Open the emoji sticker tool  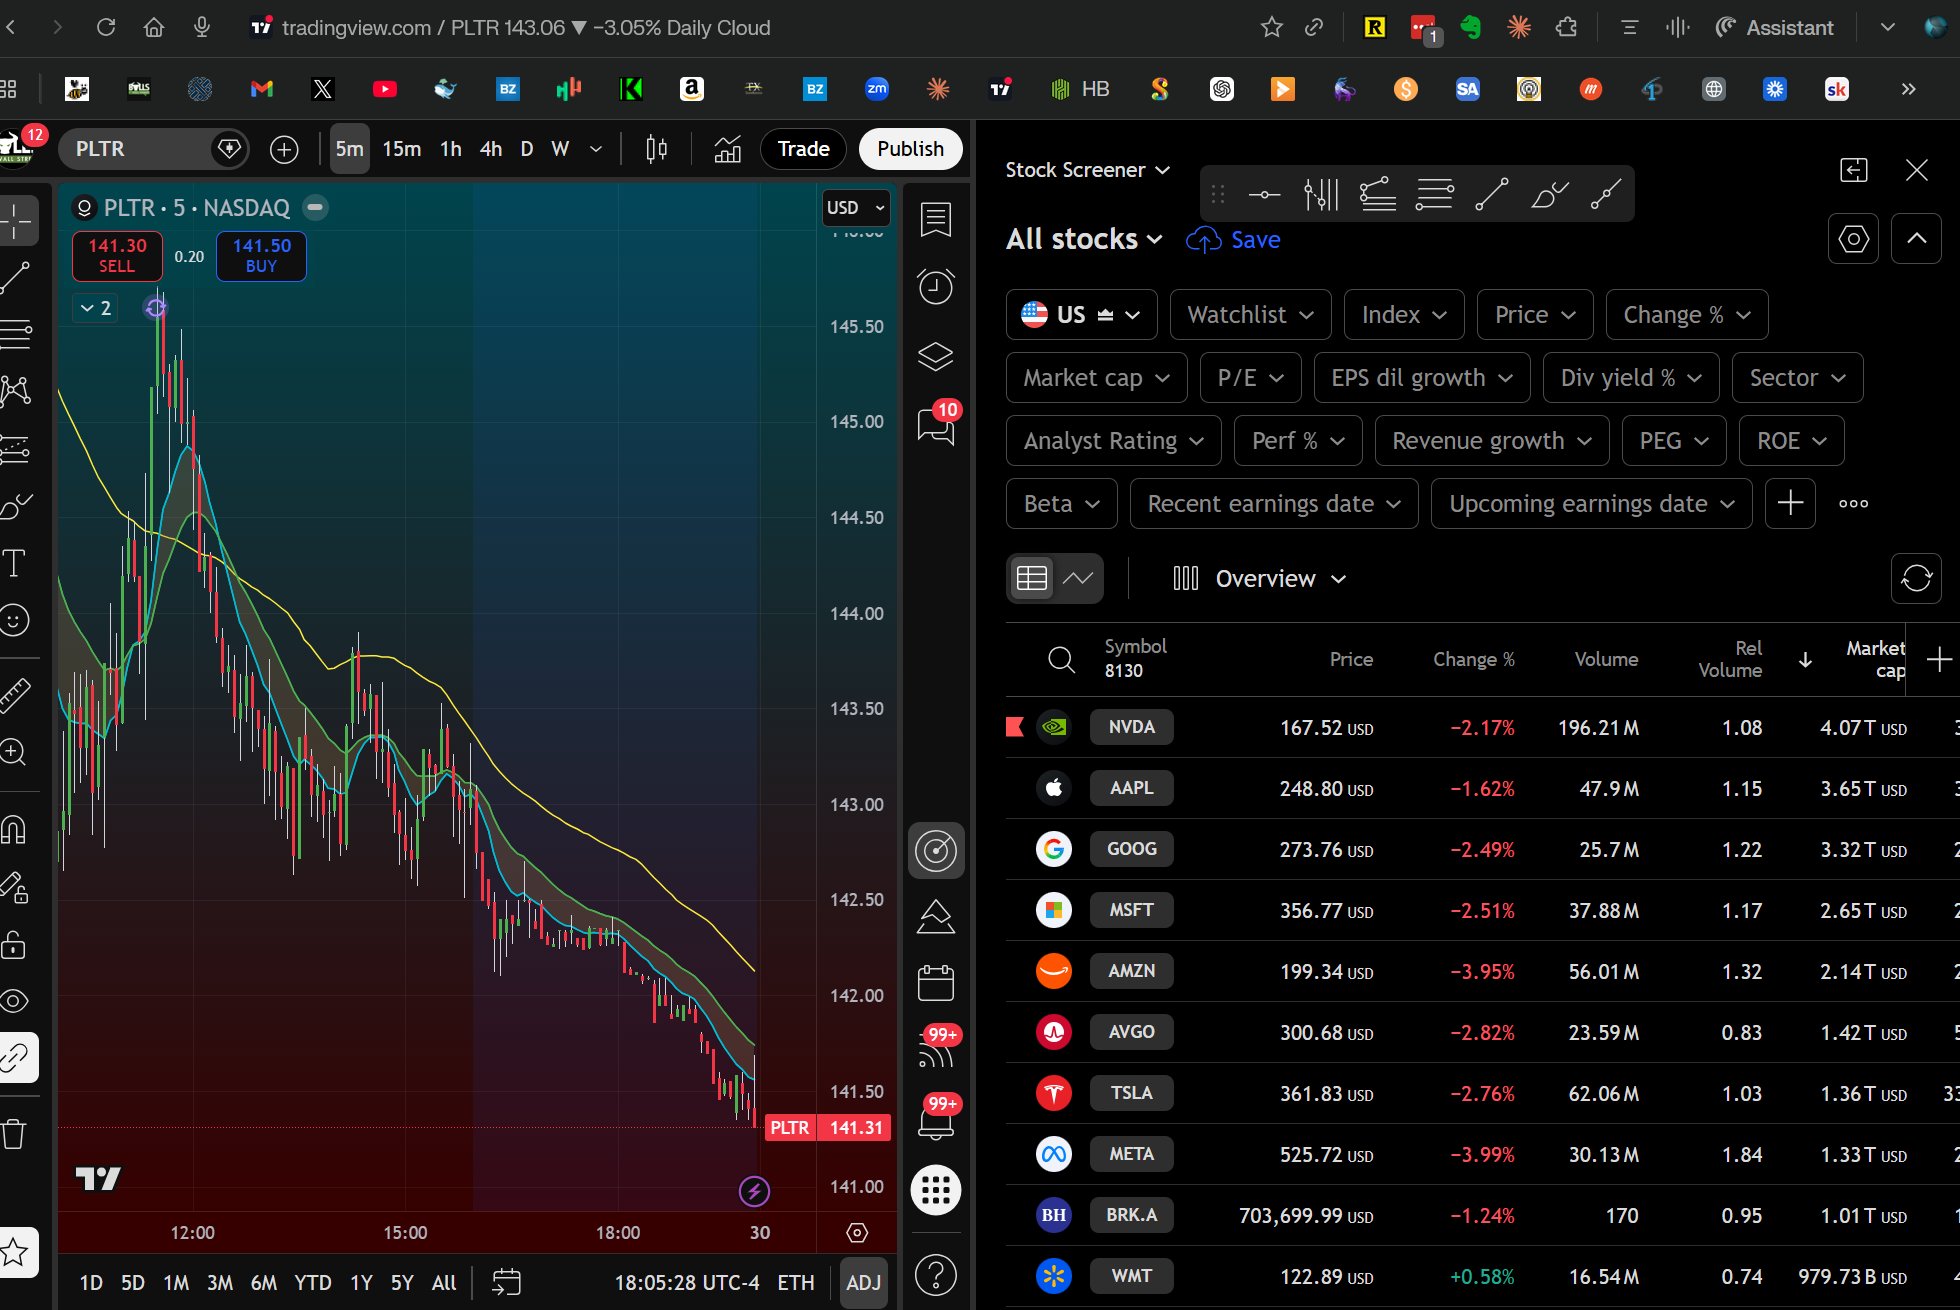click(15, 620)
